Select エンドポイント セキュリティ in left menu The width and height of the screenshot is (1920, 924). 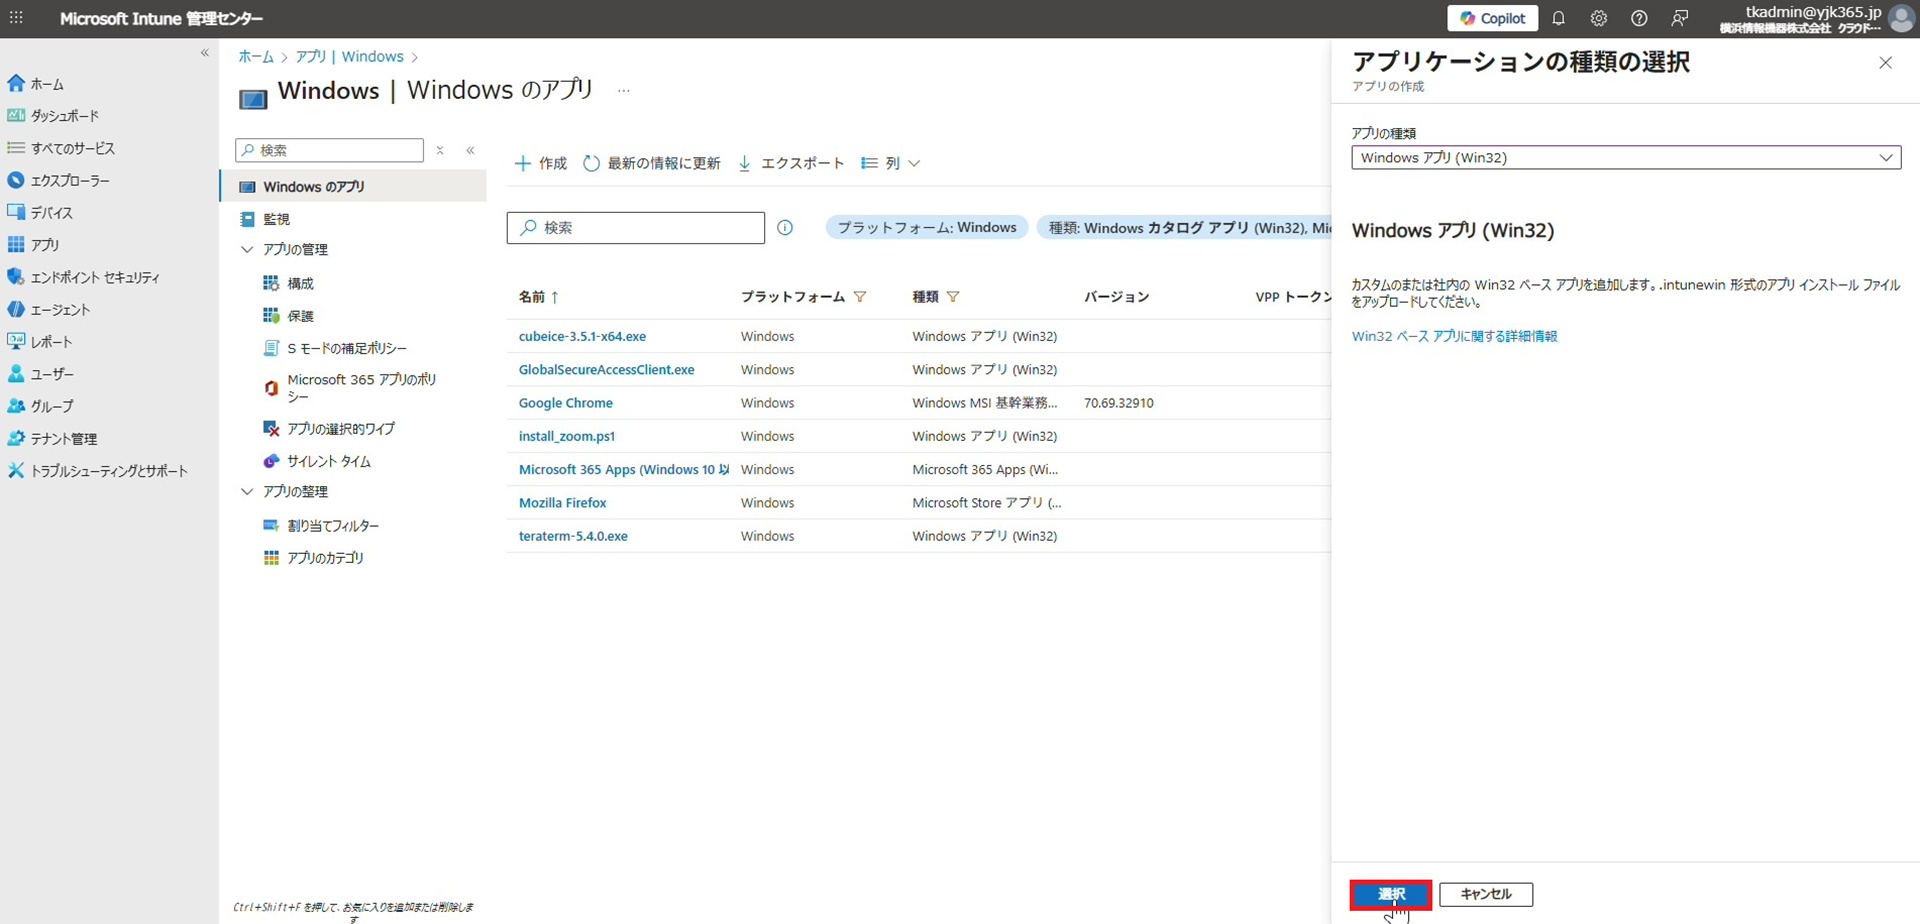(x=94, y=278)
